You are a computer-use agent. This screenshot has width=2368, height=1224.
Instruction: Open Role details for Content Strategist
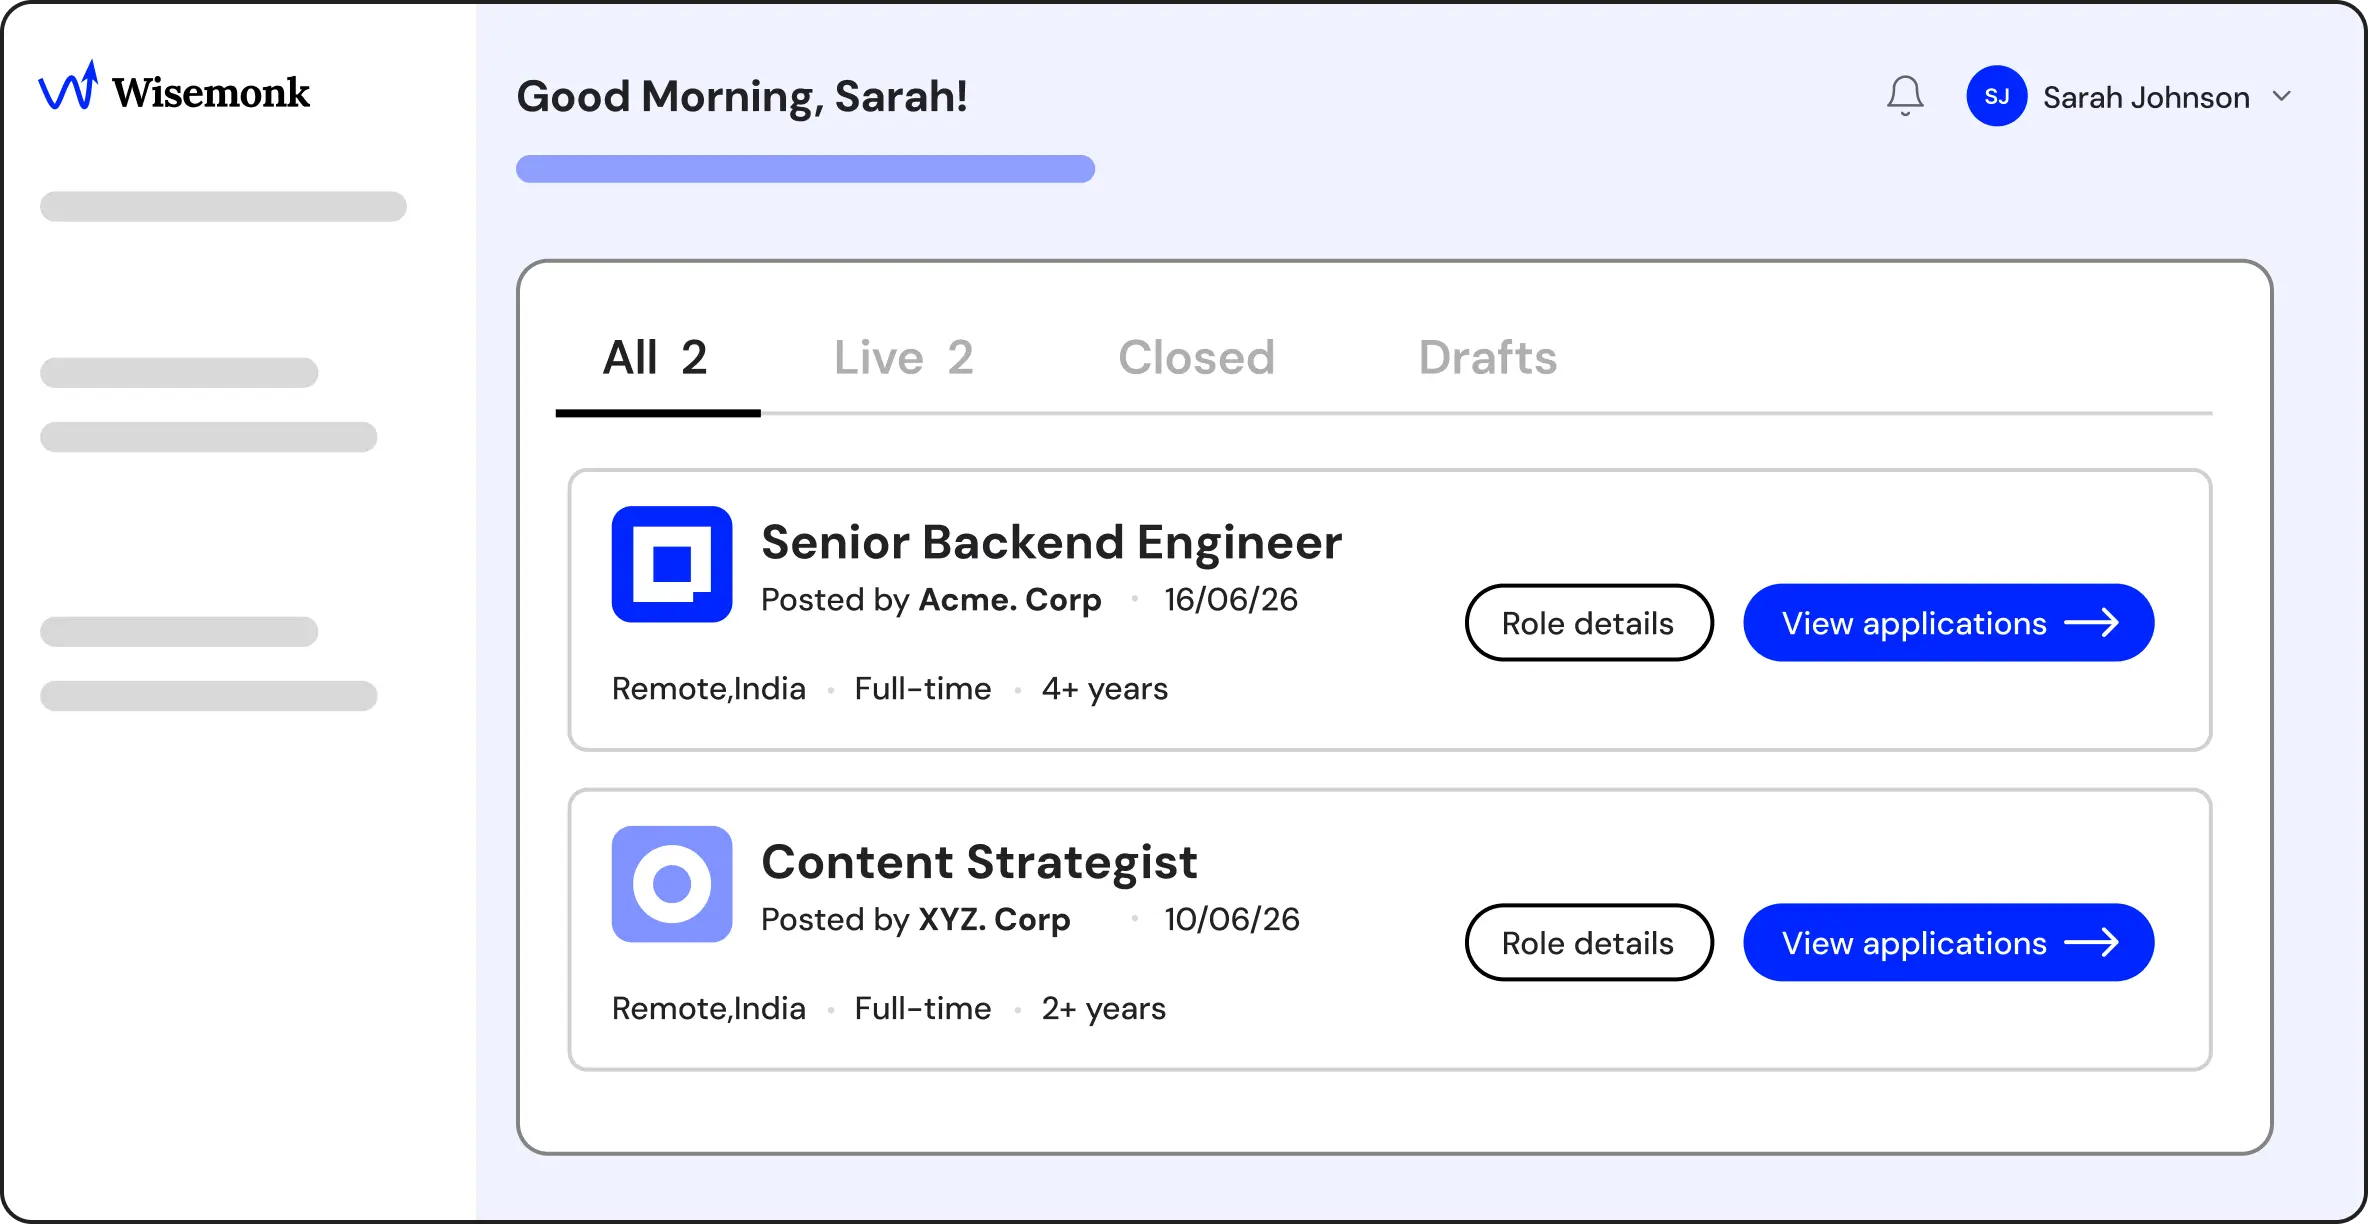point(1589,943)
